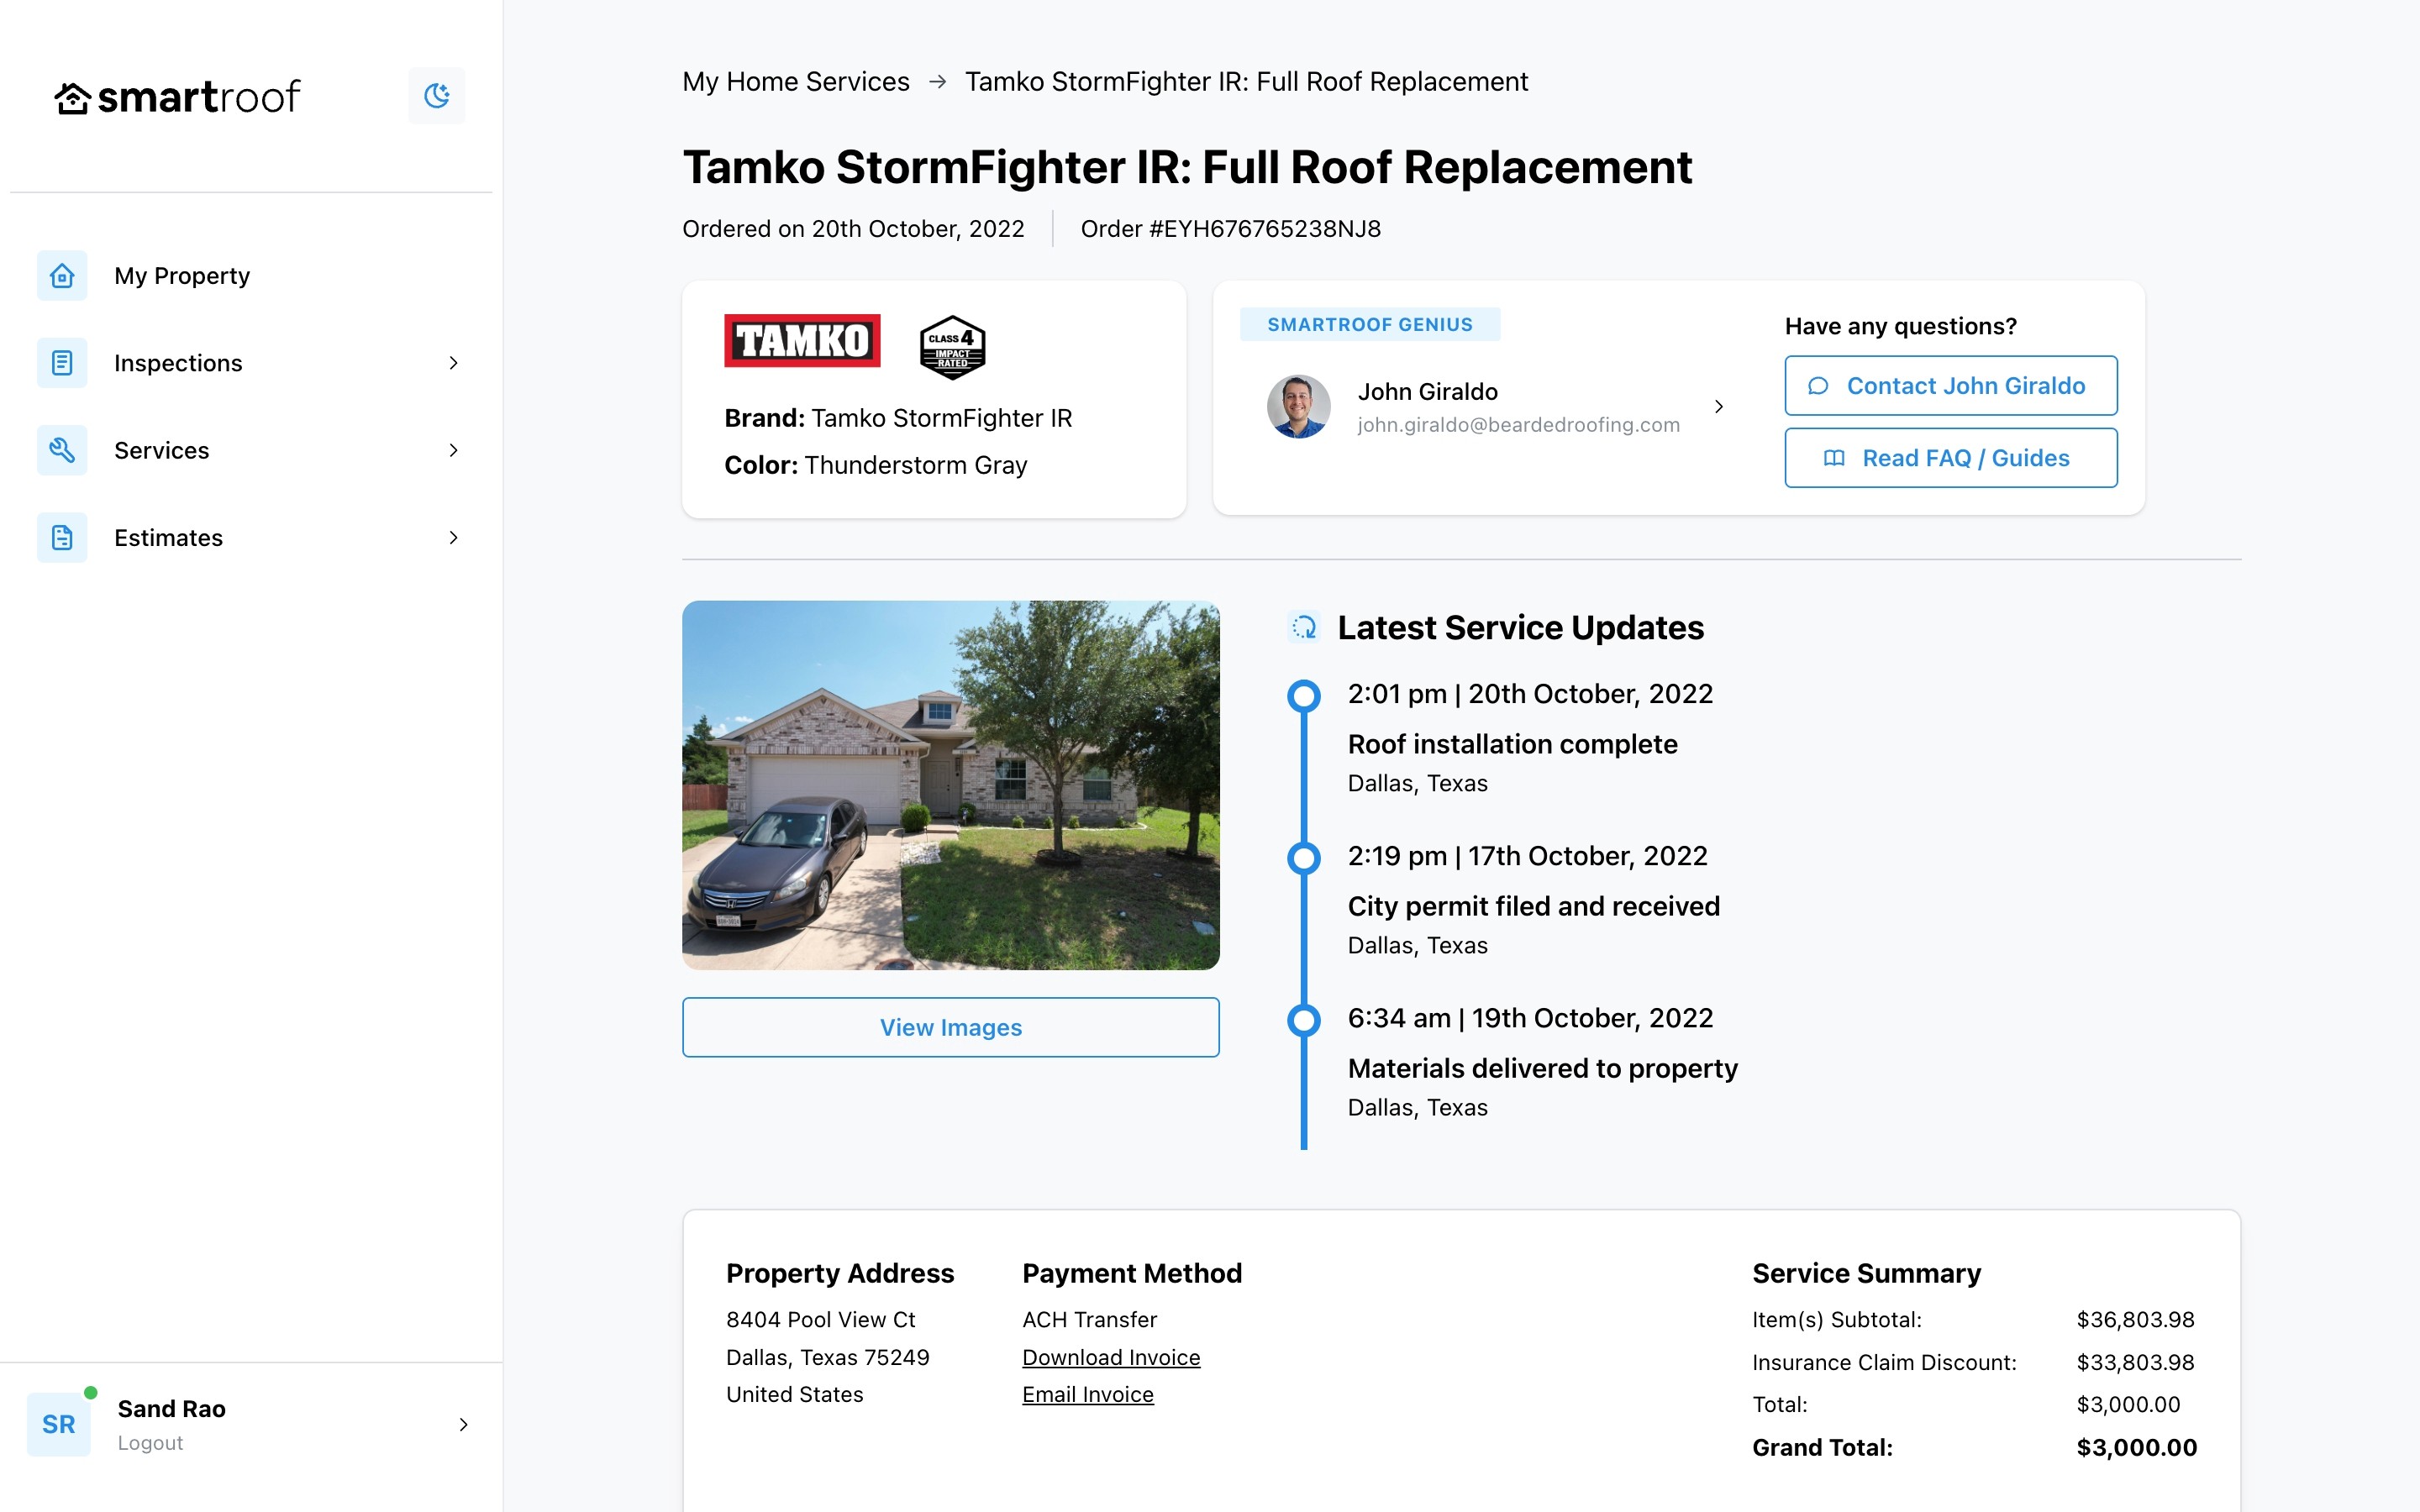Click Ordered on 20th October, 2022 text
This screenshot has width=2420, height=1512.
click(x=853, y=229)
